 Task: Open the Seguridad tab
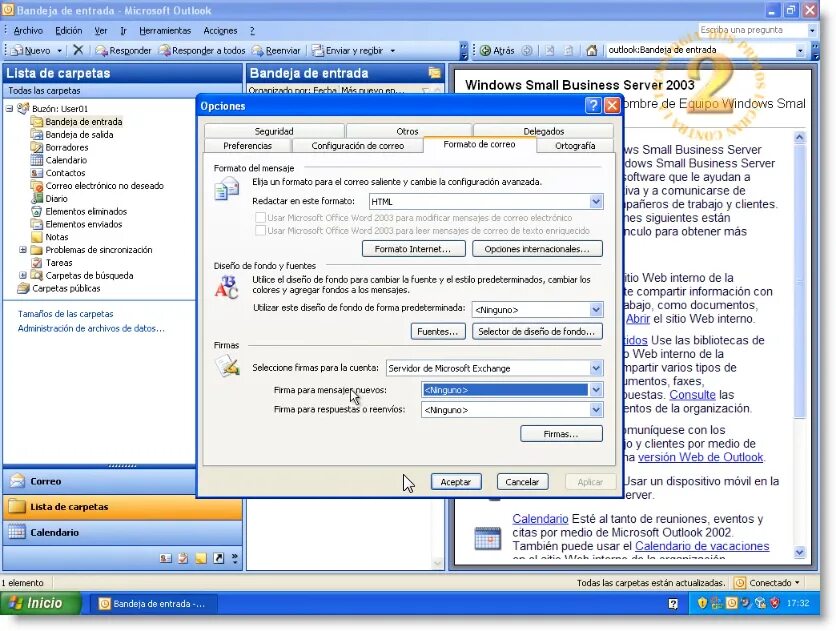tap(274, 131)
